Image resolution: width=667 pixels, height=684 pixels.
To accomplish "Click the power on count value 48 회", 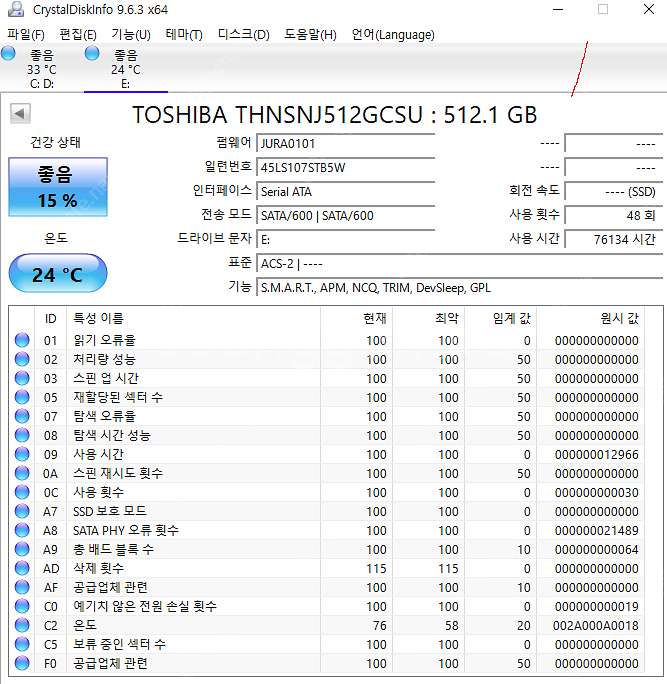I will coord(614,215).
